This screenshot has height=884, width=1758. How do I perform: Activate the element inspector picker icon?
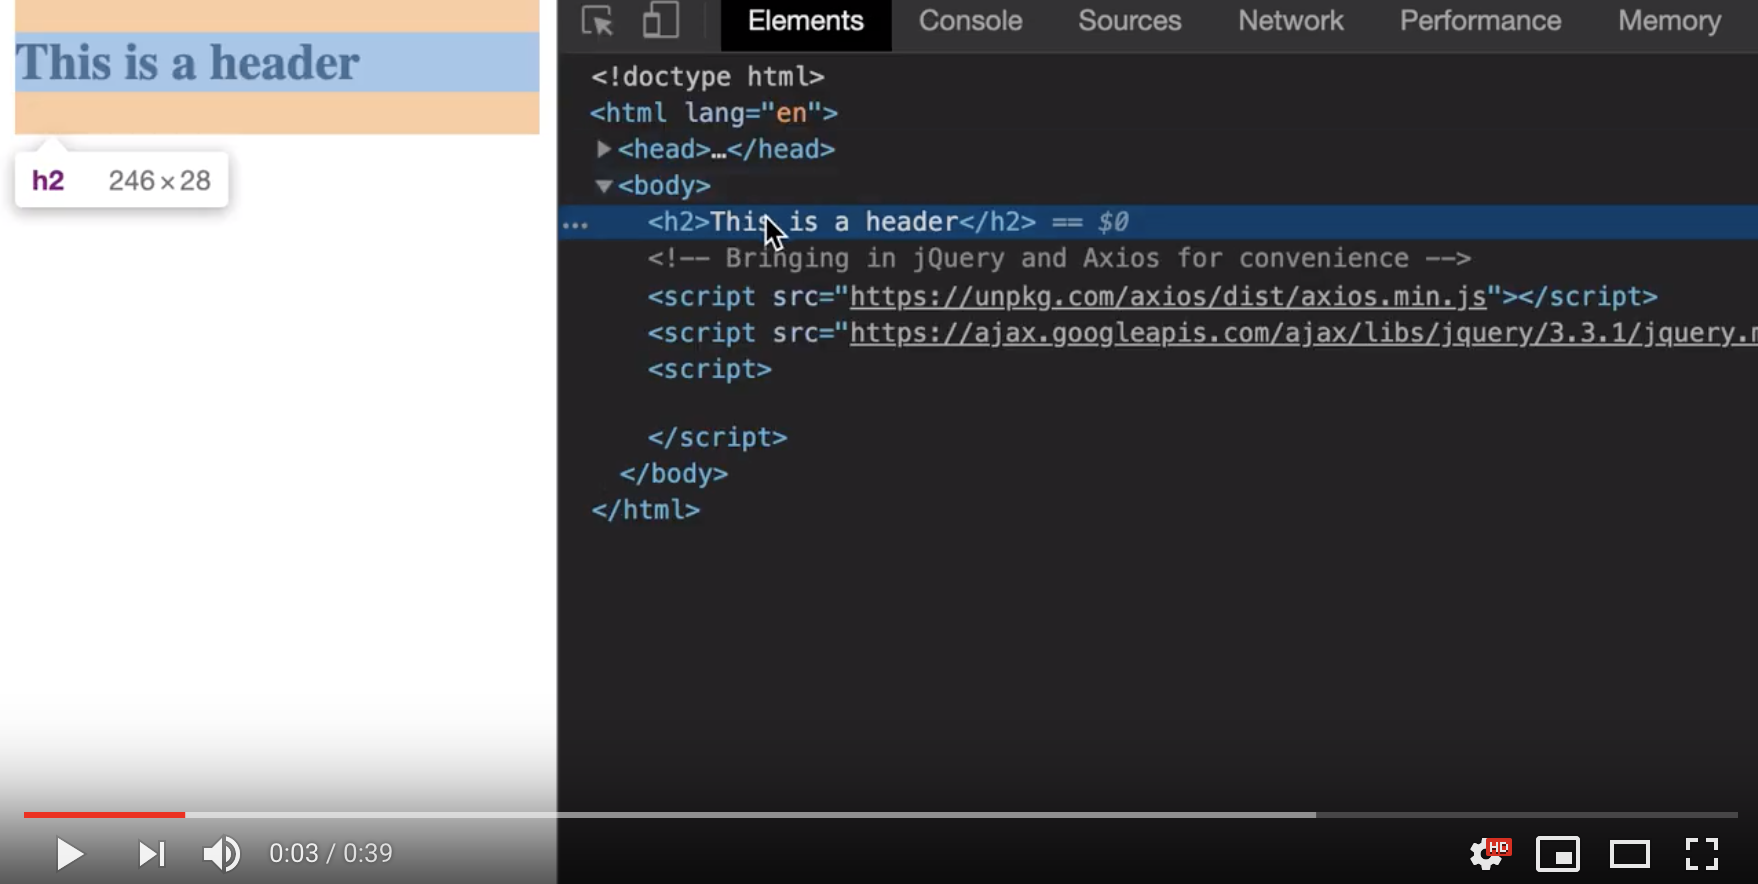click(x=598, y=21)
